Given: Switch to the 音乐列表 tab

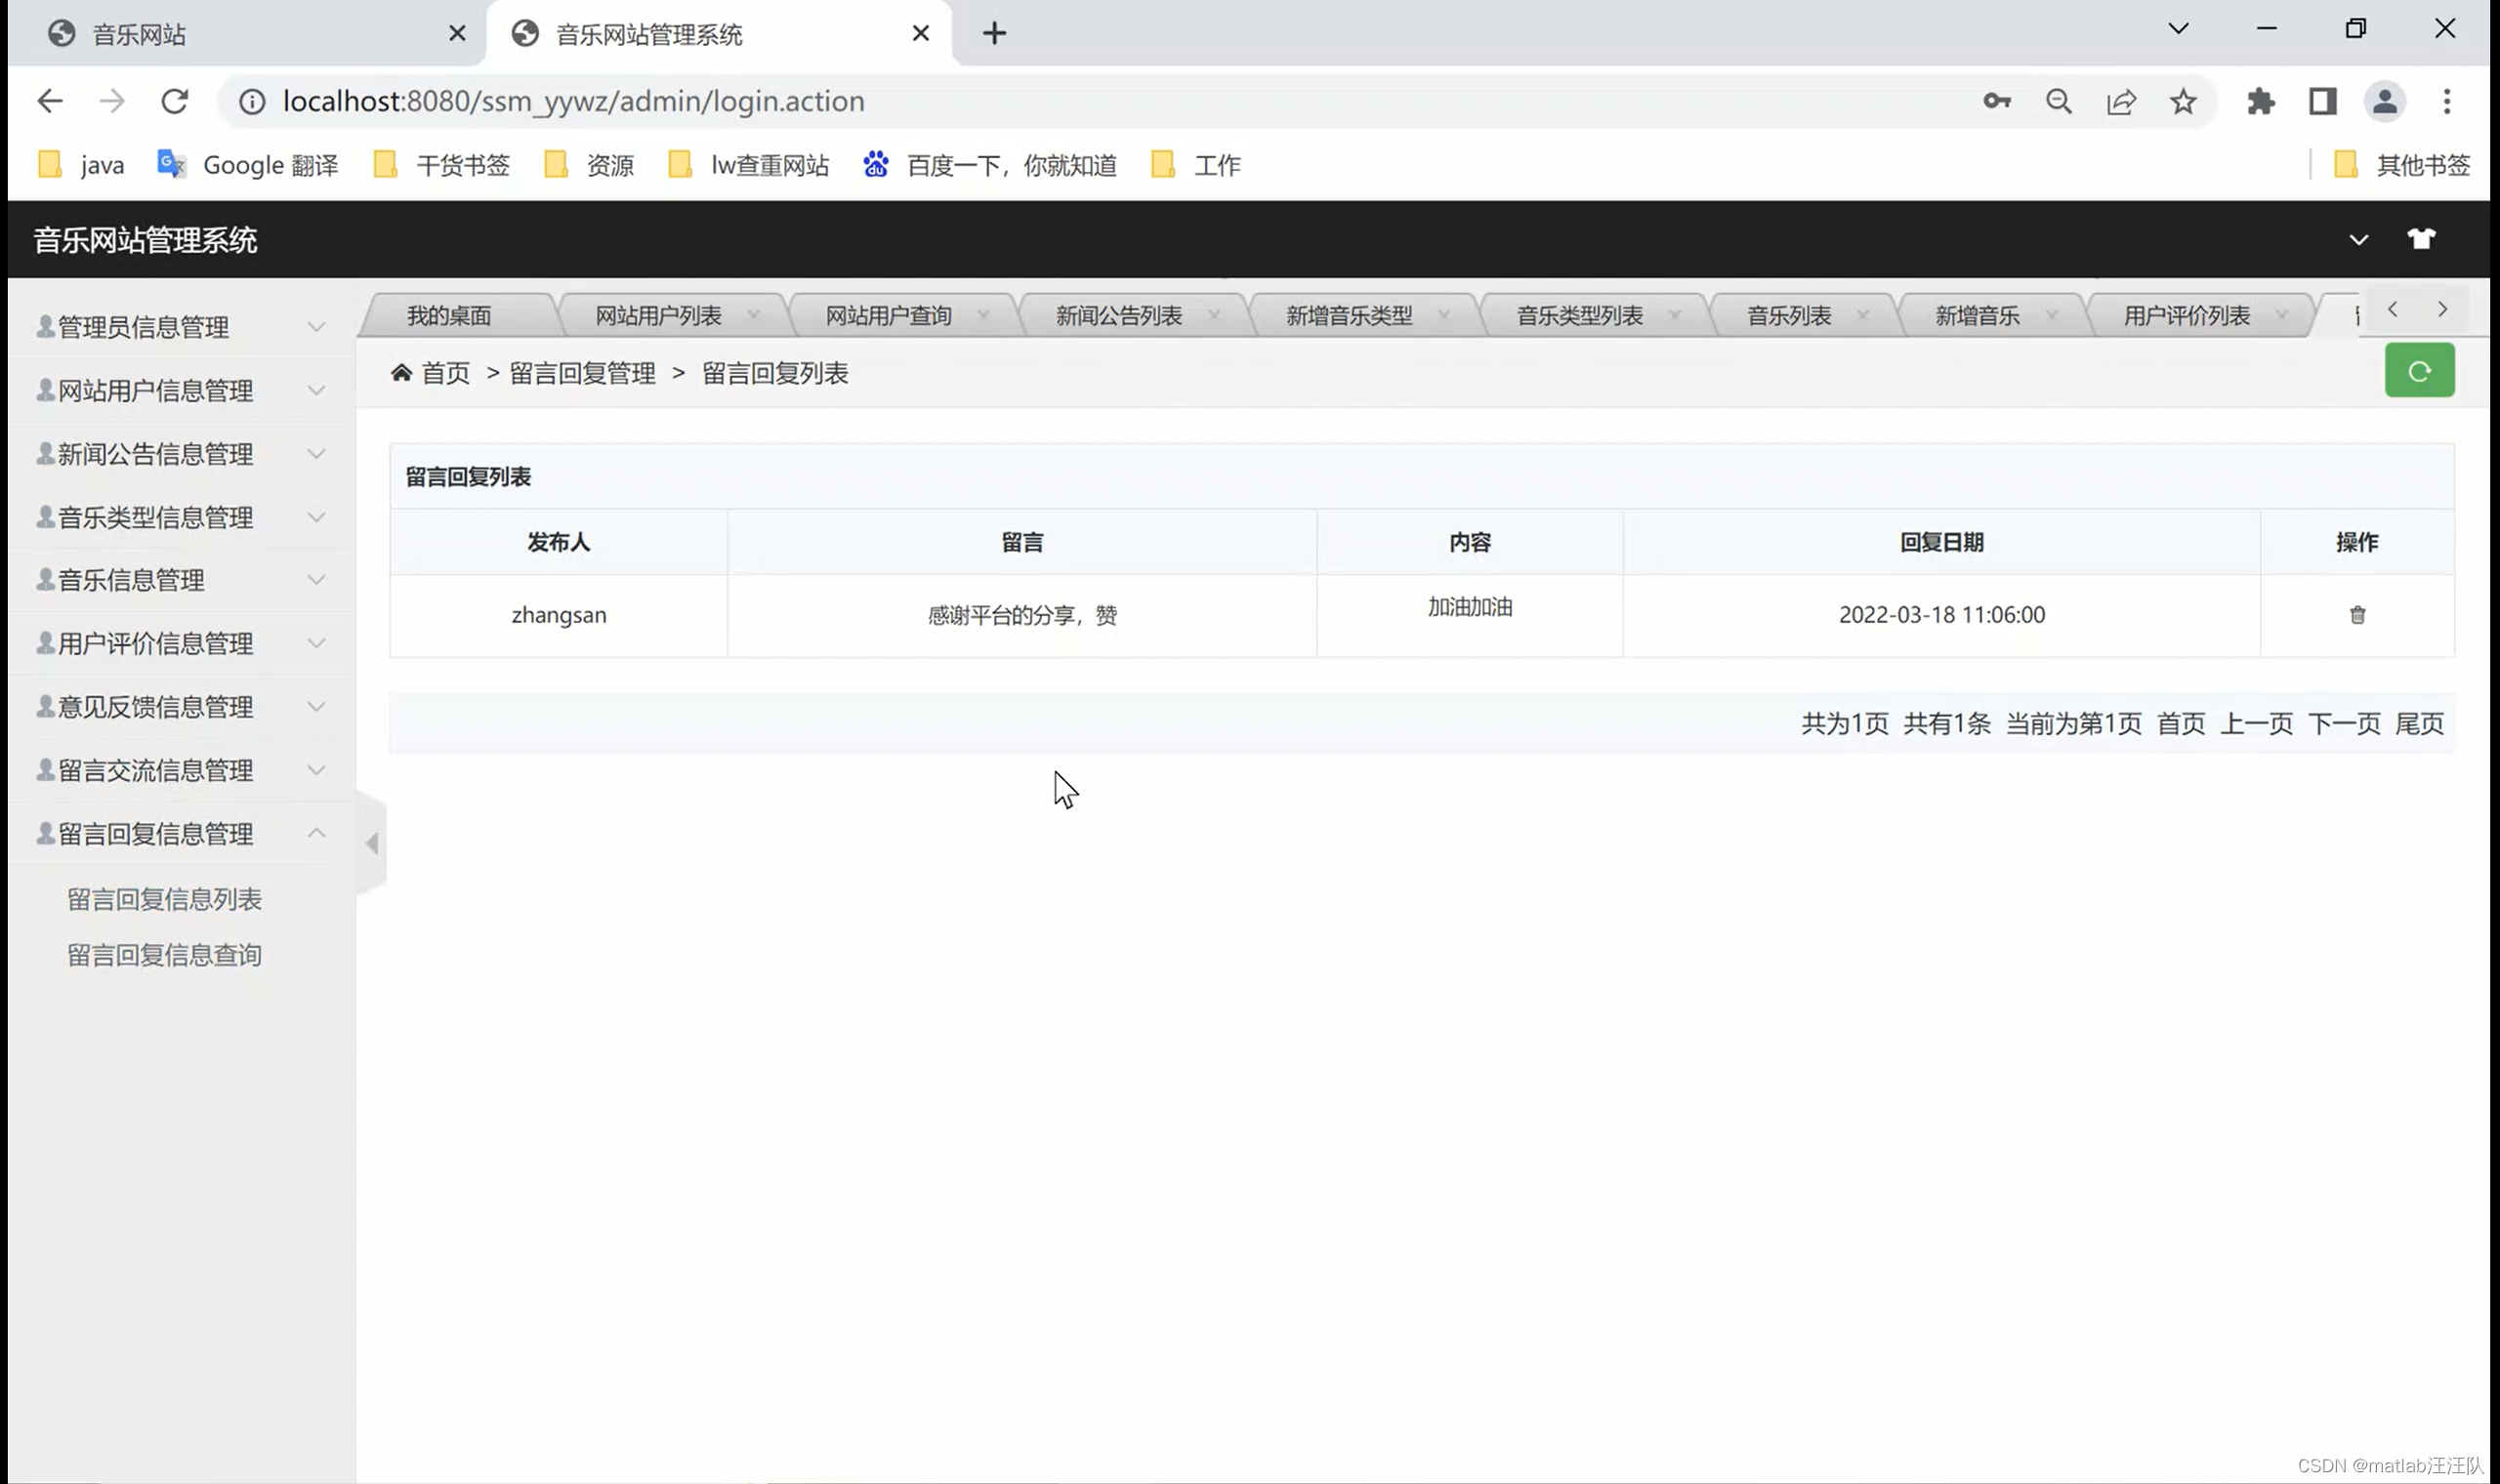Looking at the screenshot, I should point(1788,316).
